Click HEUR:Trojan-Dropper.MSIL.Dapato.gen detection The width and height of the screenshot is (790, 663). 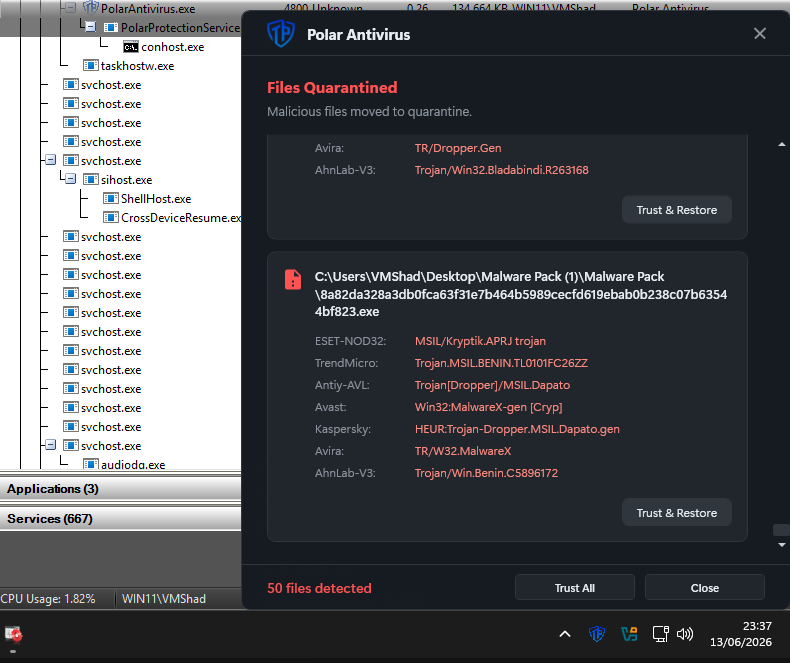pyautogui.click(x=517, y=429)
